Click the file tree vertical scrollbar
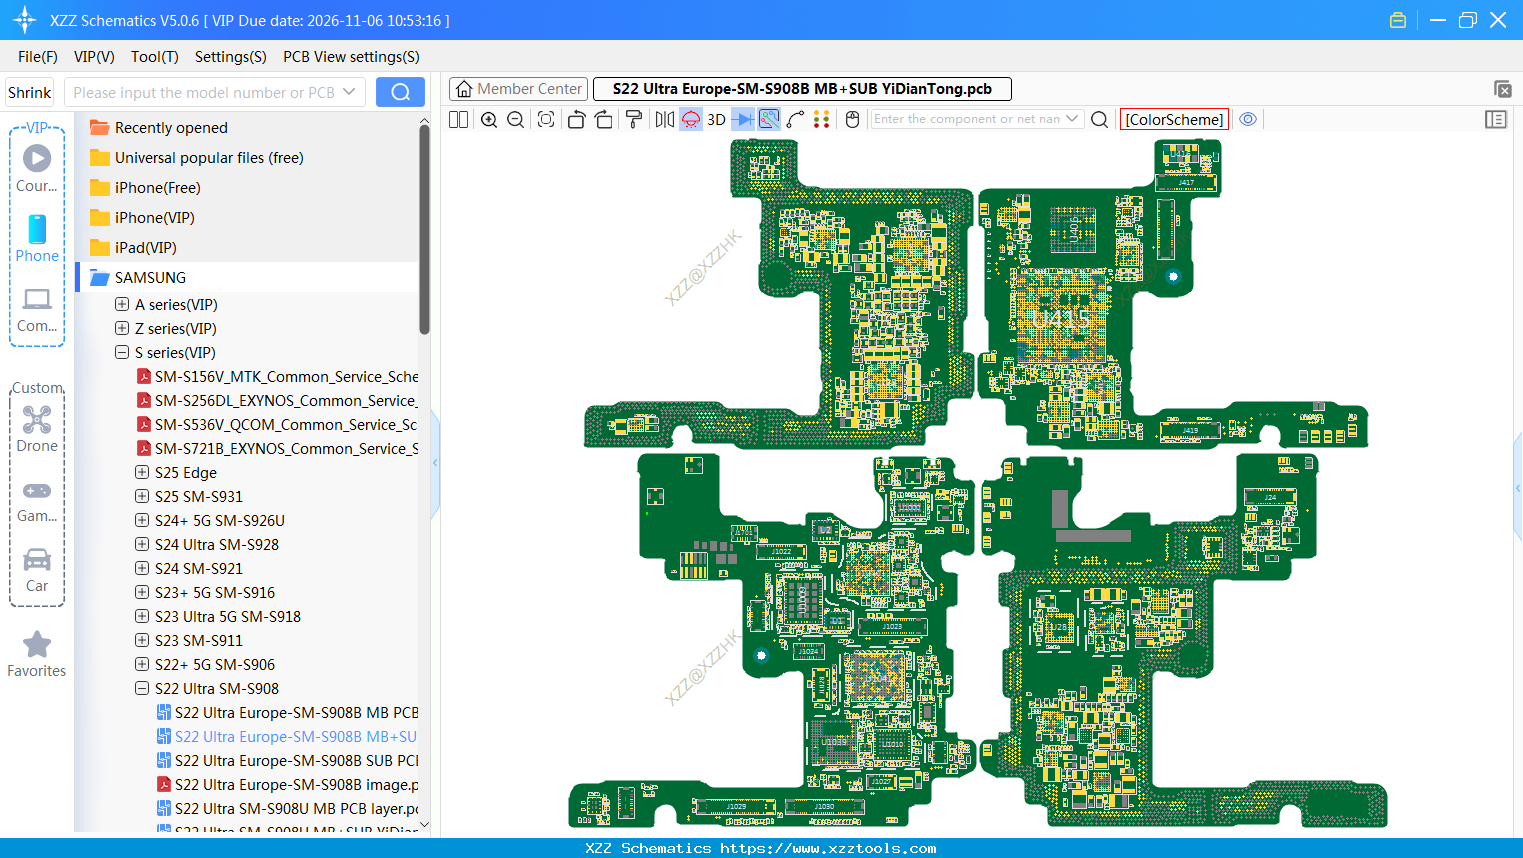Screen dimensions: 1523x858 (424, 229)
